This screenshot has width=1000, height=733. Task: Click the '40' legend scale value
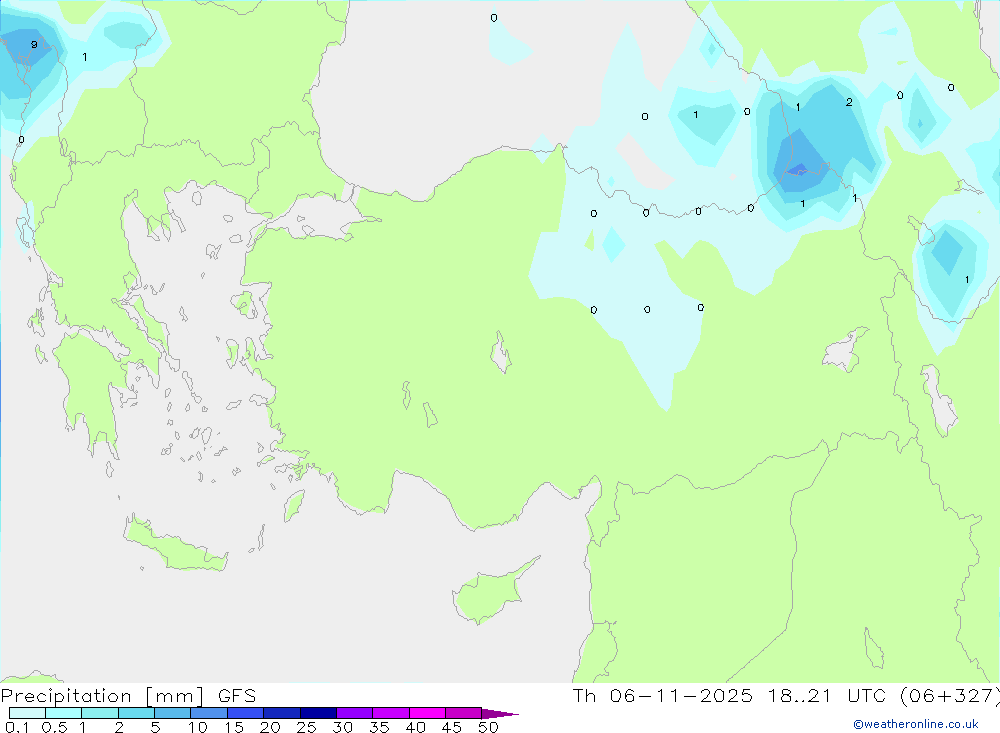coord(415,727)
